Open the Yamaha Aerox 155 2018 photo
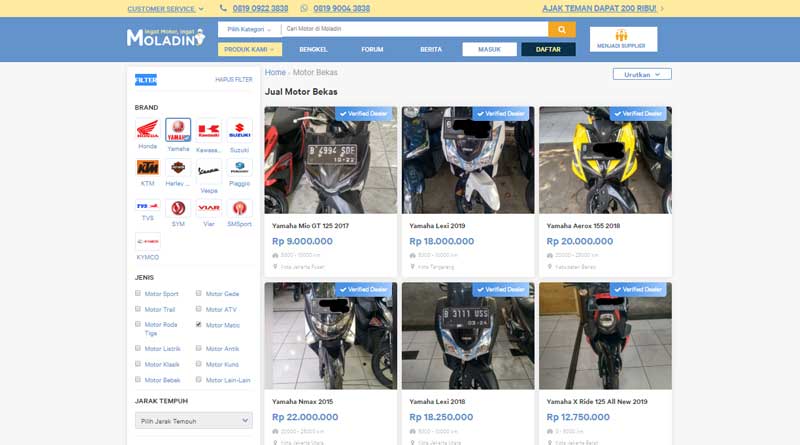 [605, 160]
